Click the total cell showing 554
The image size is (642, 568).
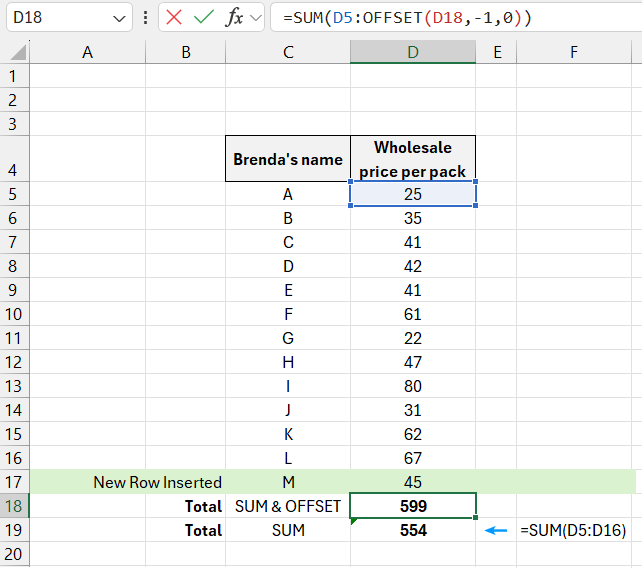(413, 530)
